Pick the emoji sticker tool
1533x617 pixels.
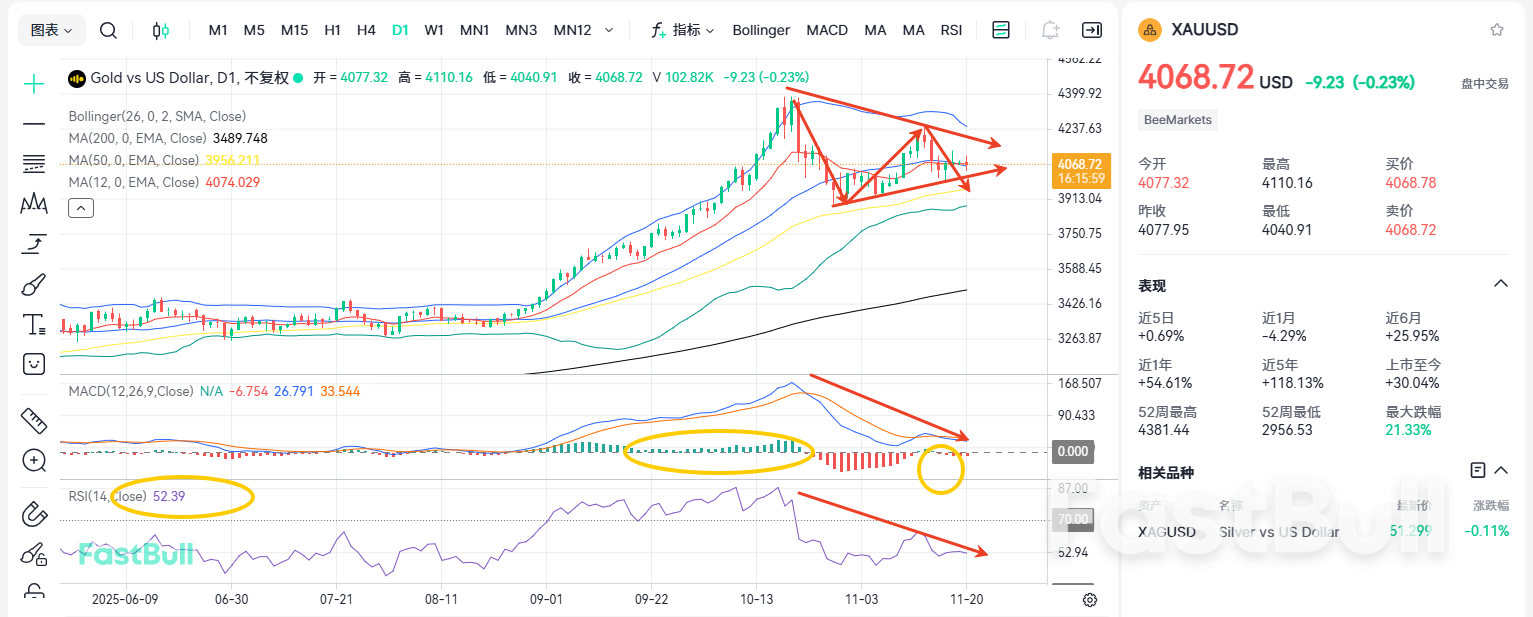pos(33,363)
